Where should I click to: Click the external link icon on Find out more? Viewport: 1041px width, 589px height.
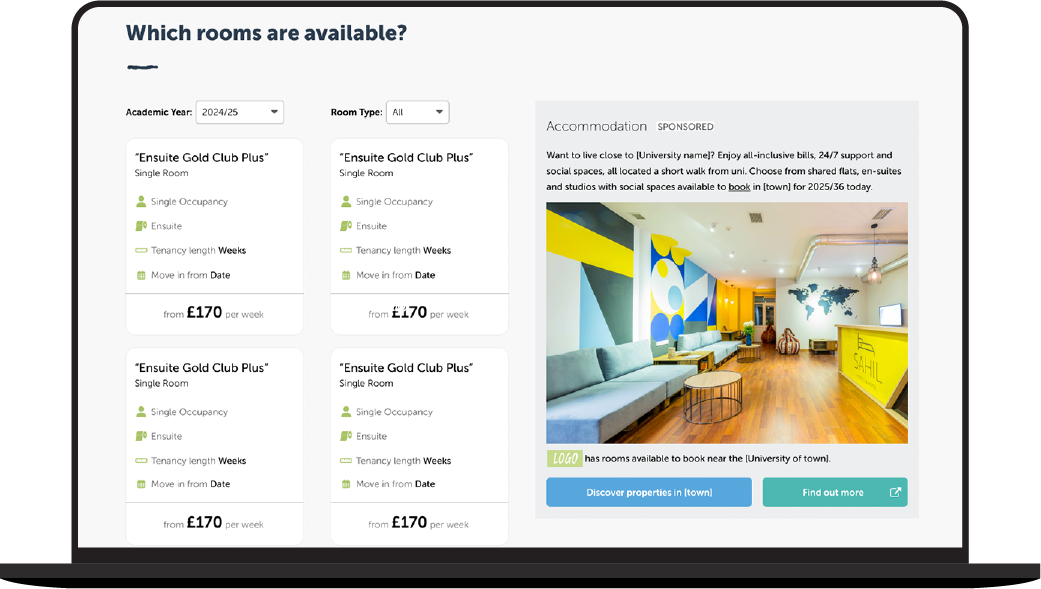tap(895, 492)
